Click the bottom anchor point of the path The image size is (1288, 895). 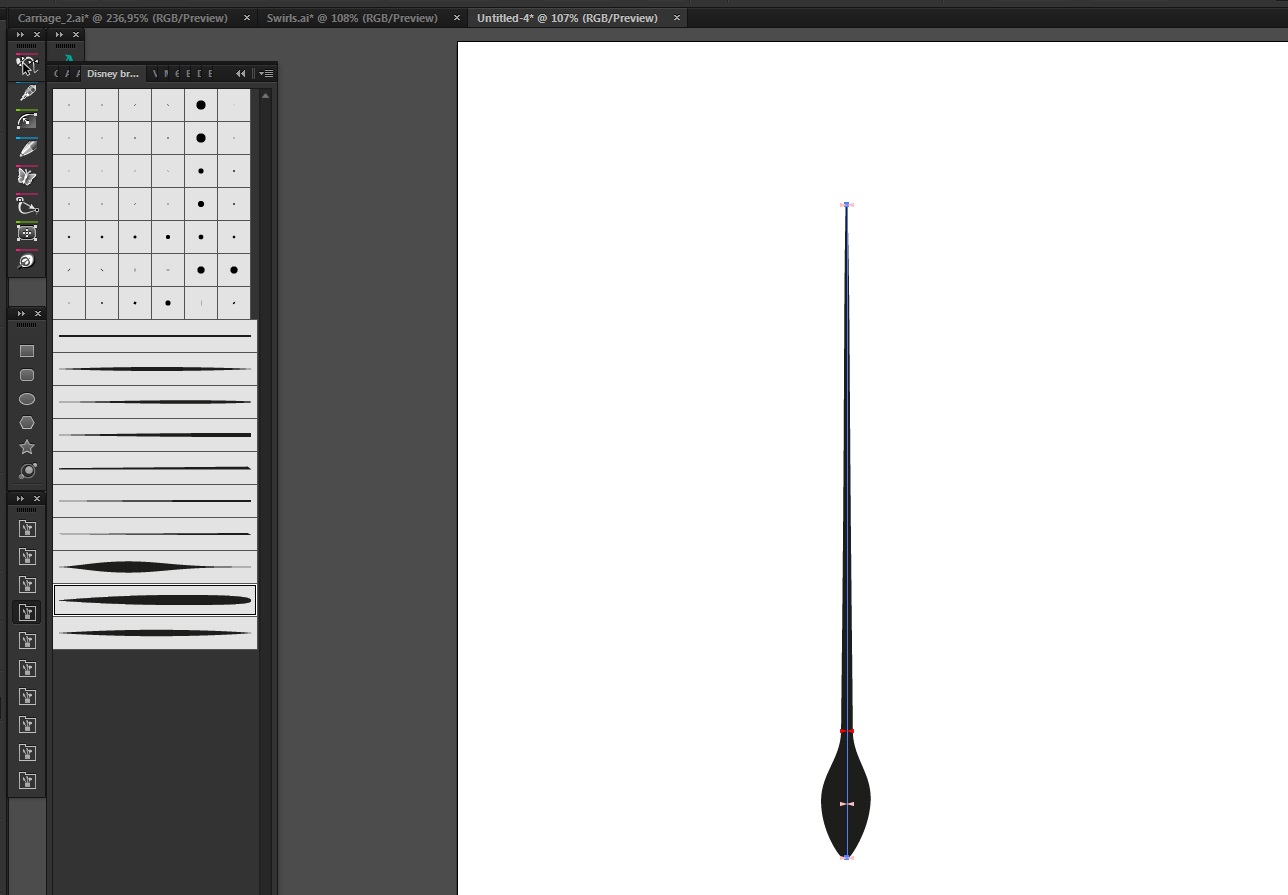[847, 857]
